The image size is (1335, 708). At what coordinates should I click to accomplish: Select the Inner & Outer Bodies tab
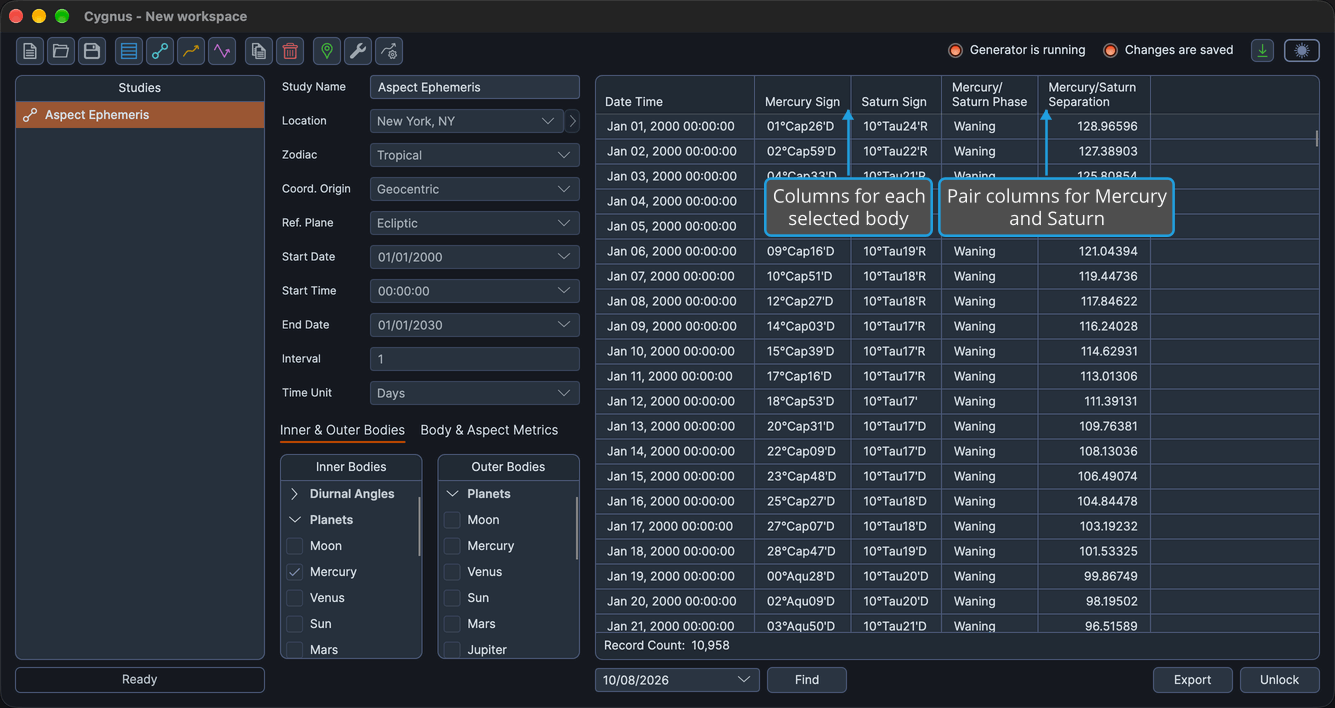click(x=342, y=430)
